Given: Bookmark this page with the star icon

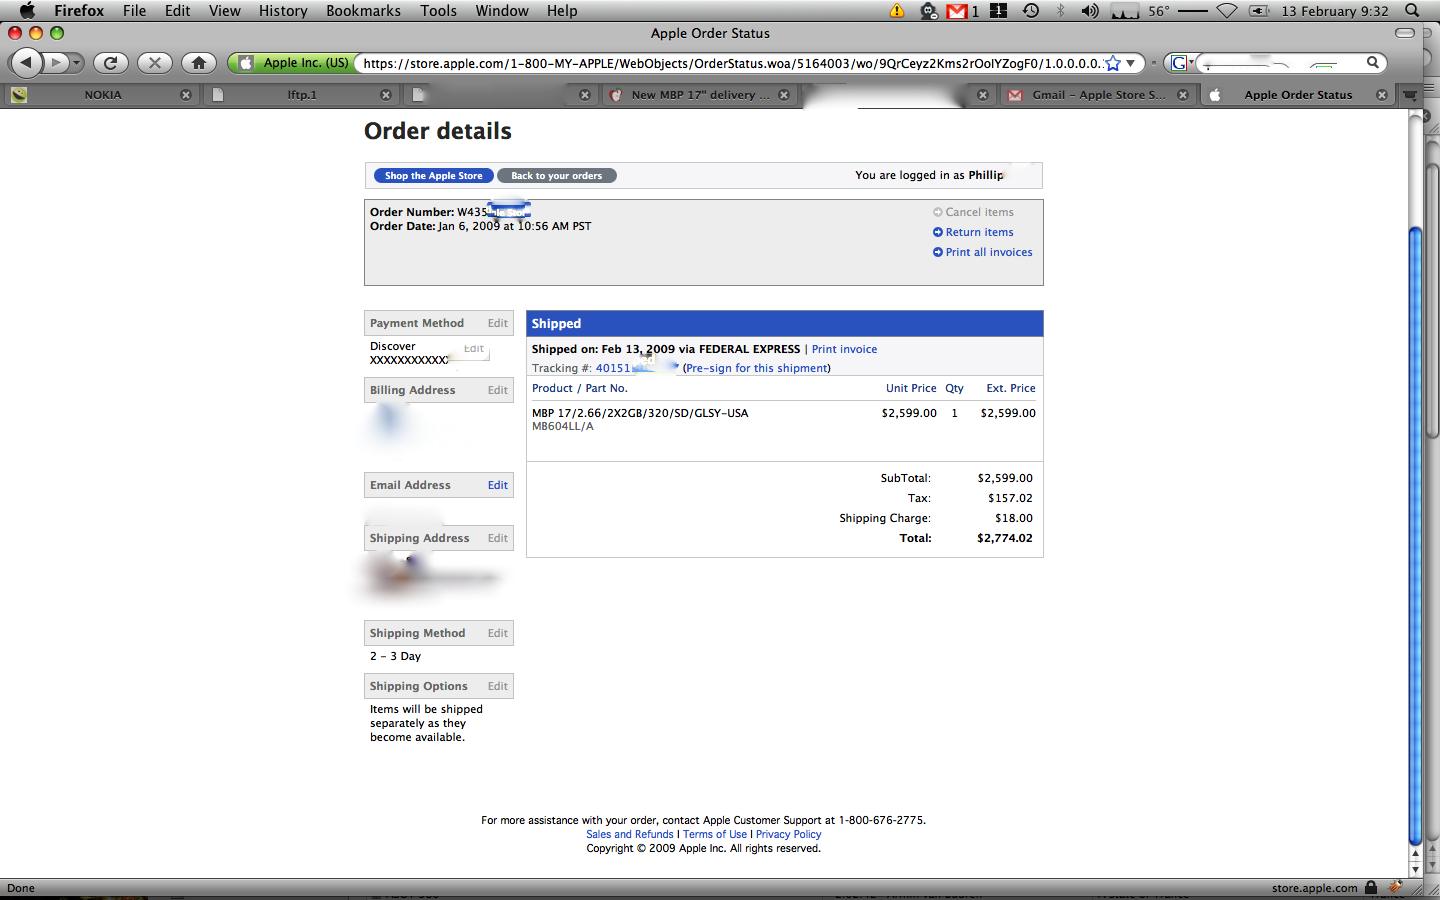Looking at the screenshot, I should pyautogui.click(x=1113, y=63).
